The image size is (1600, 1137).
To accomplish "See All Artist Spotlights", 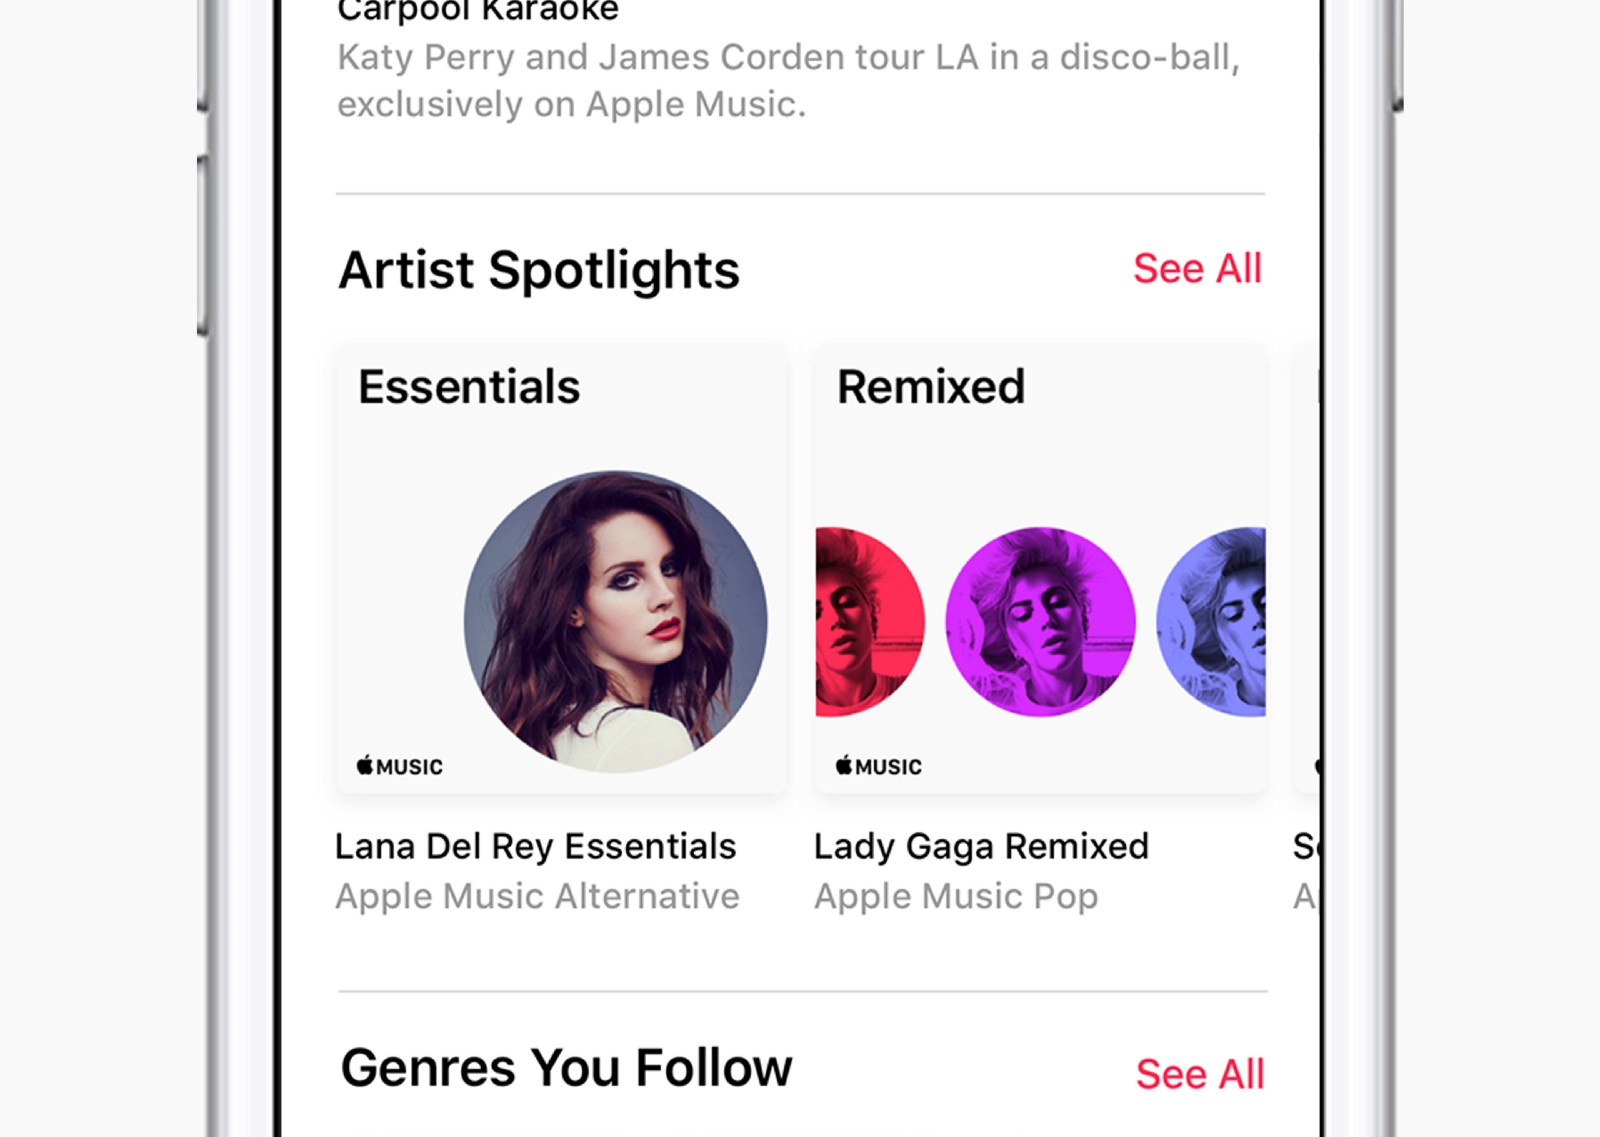I will 1197,269.
